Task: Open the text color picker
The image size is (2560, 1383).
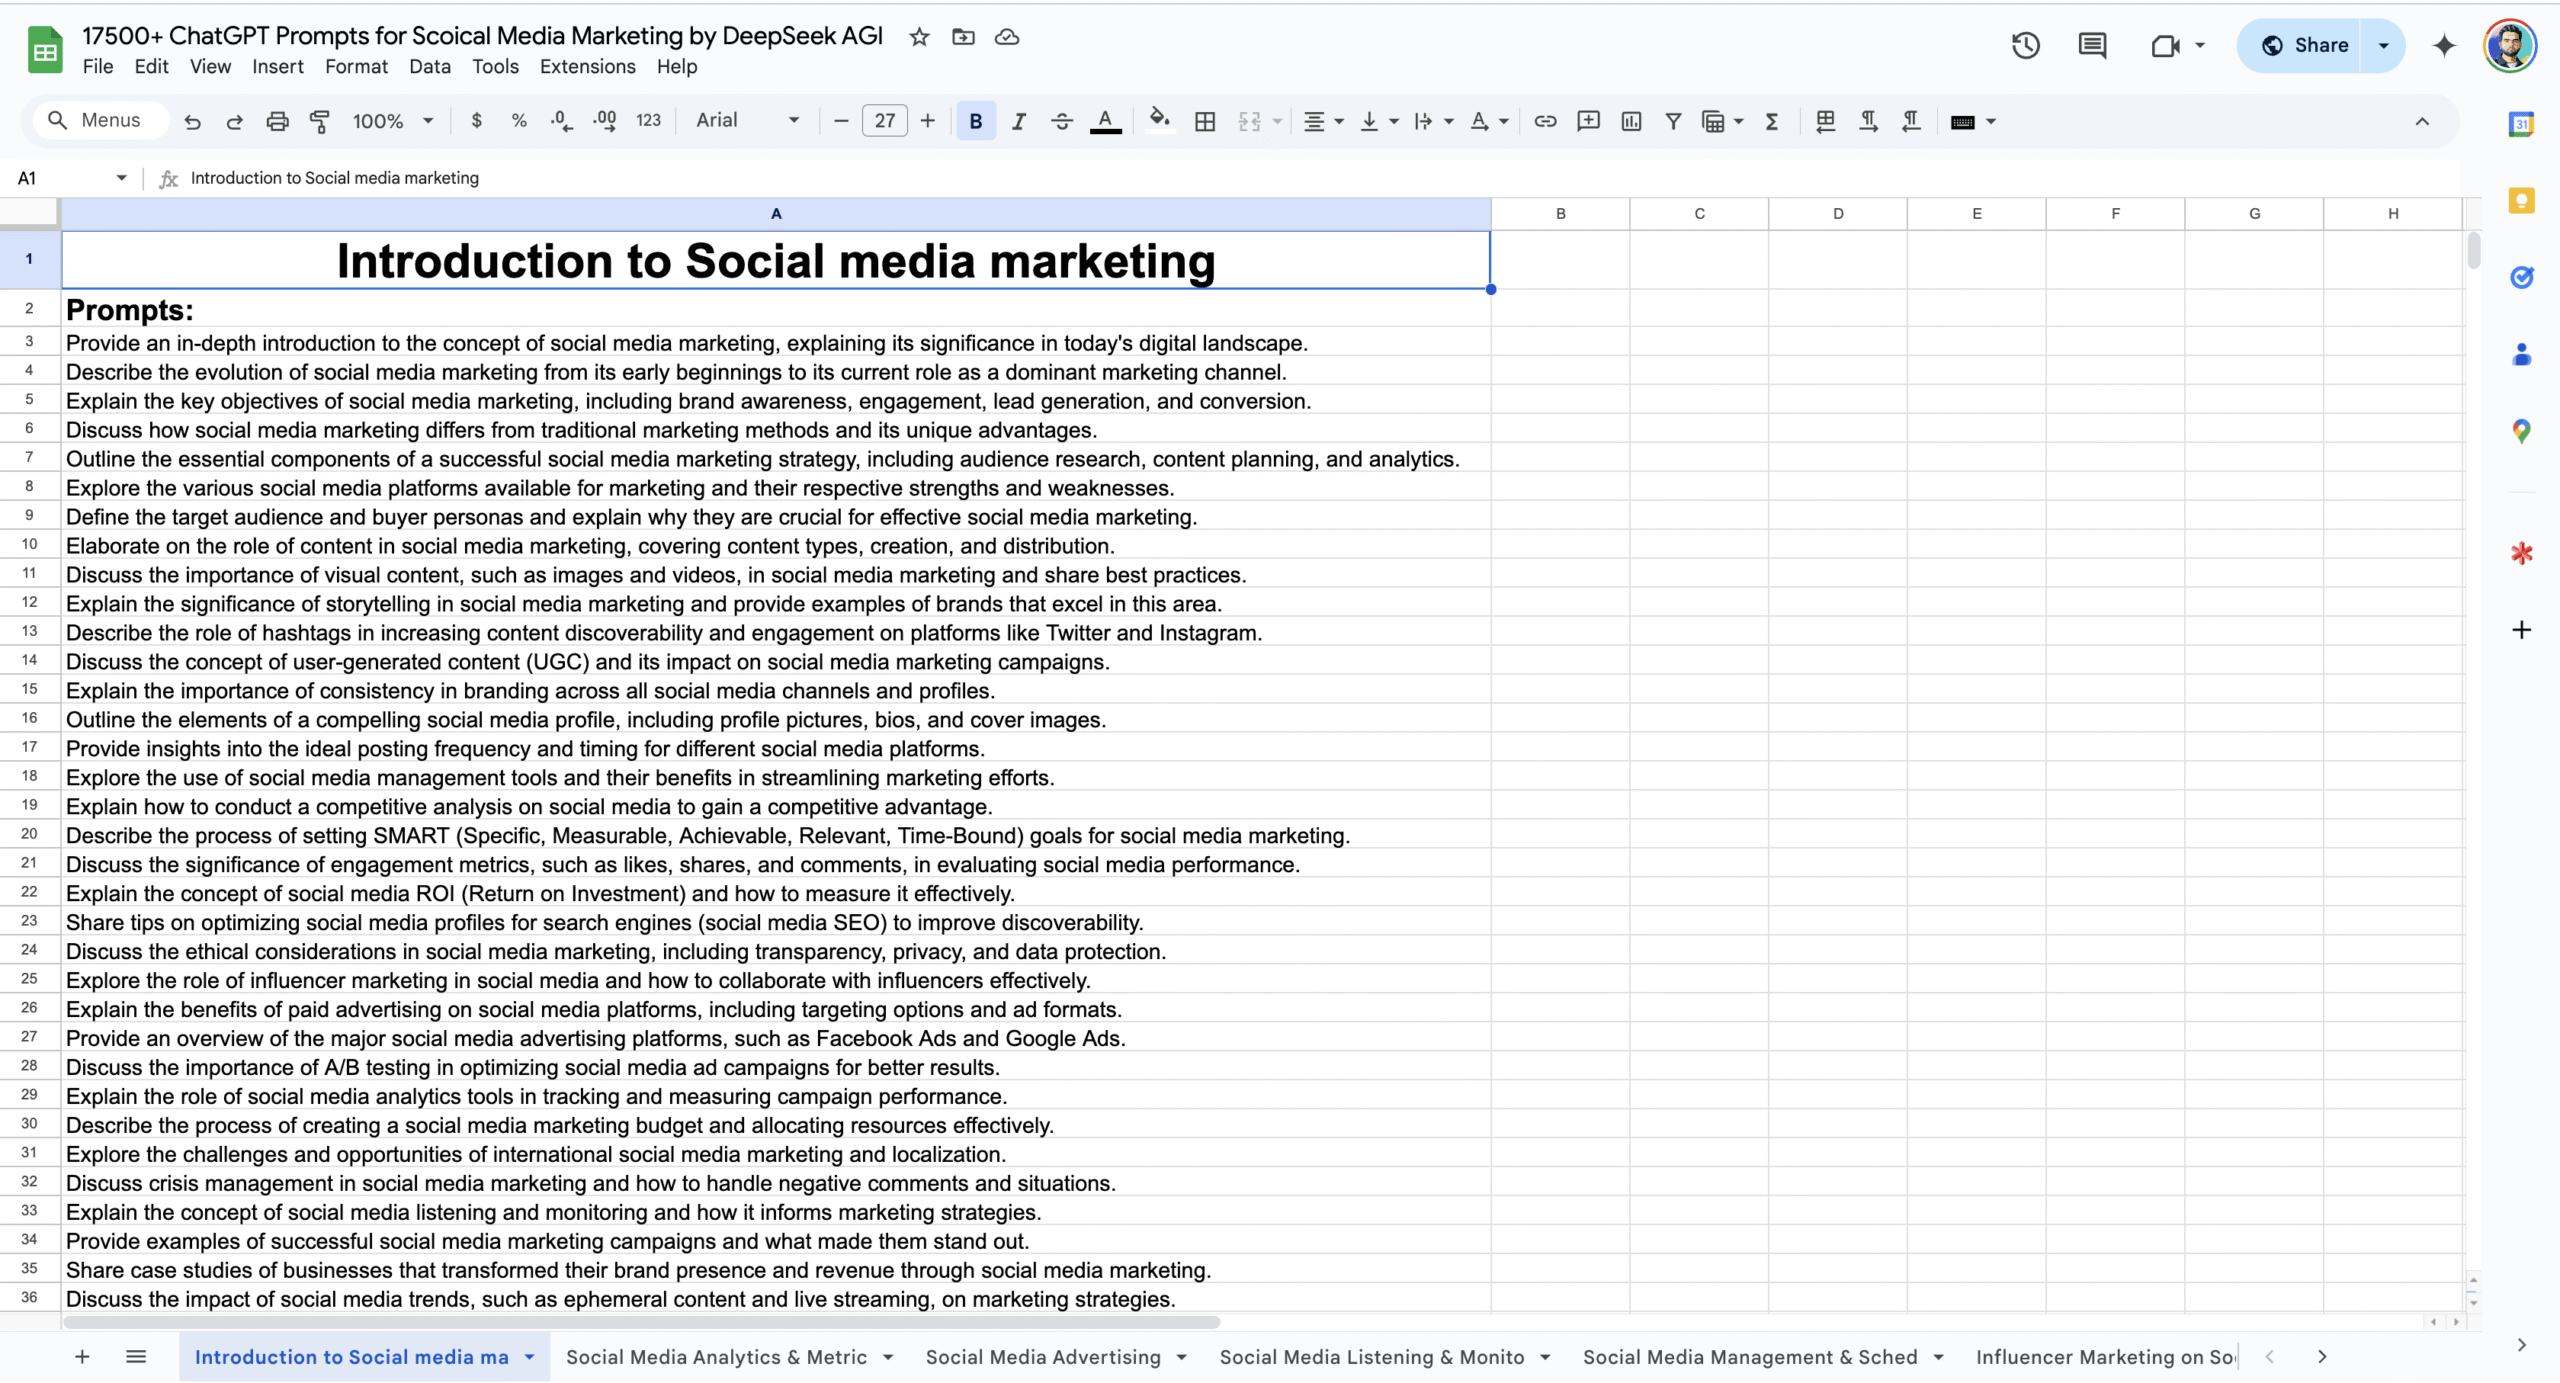Action: pos(1105,120)
